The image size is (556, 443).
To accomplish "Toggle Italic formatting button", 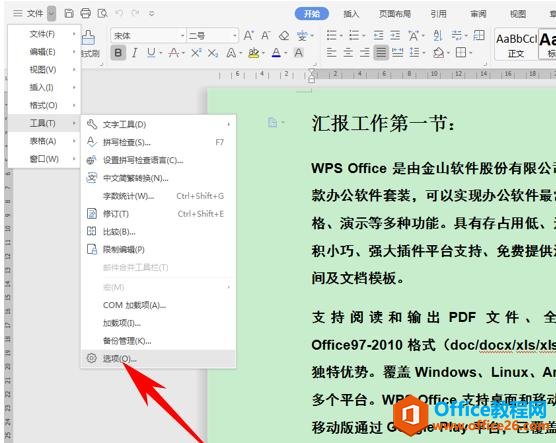I will pyautogui.click(x=134, y=53).
